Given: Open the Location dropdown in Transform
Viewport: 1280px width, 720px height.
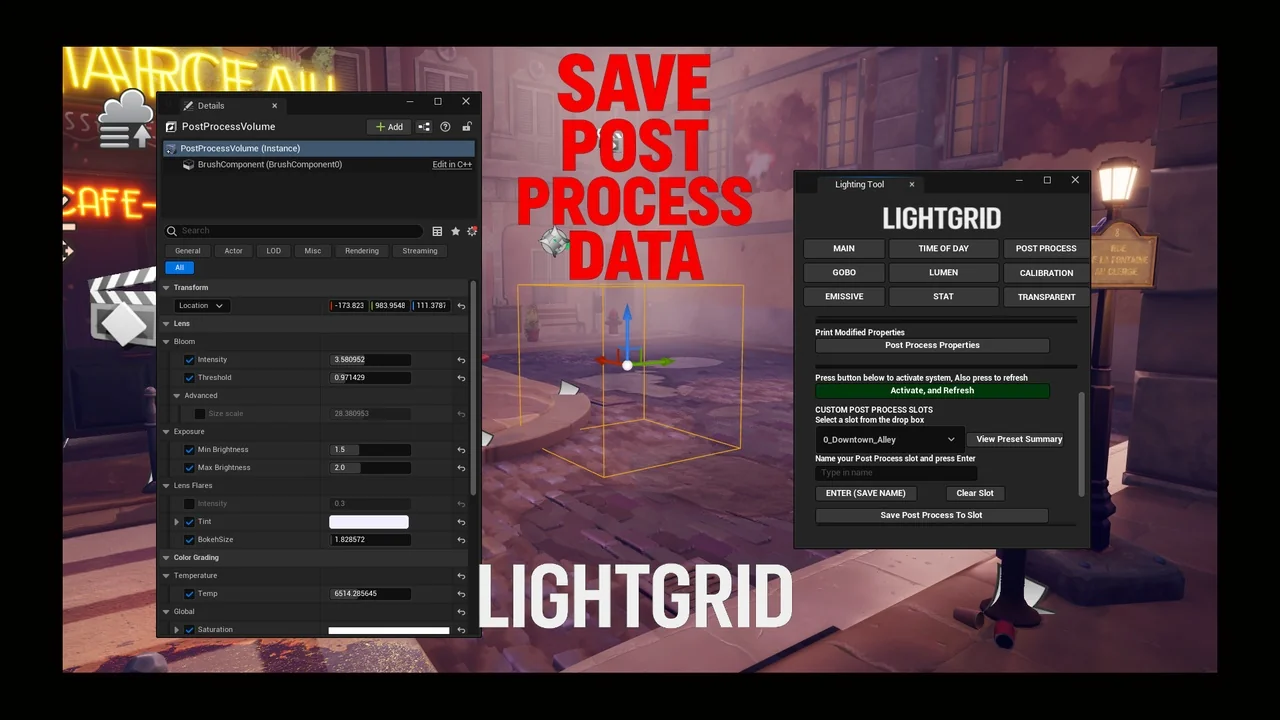Looking at the screenshot, I should click(x=200, y=305).
